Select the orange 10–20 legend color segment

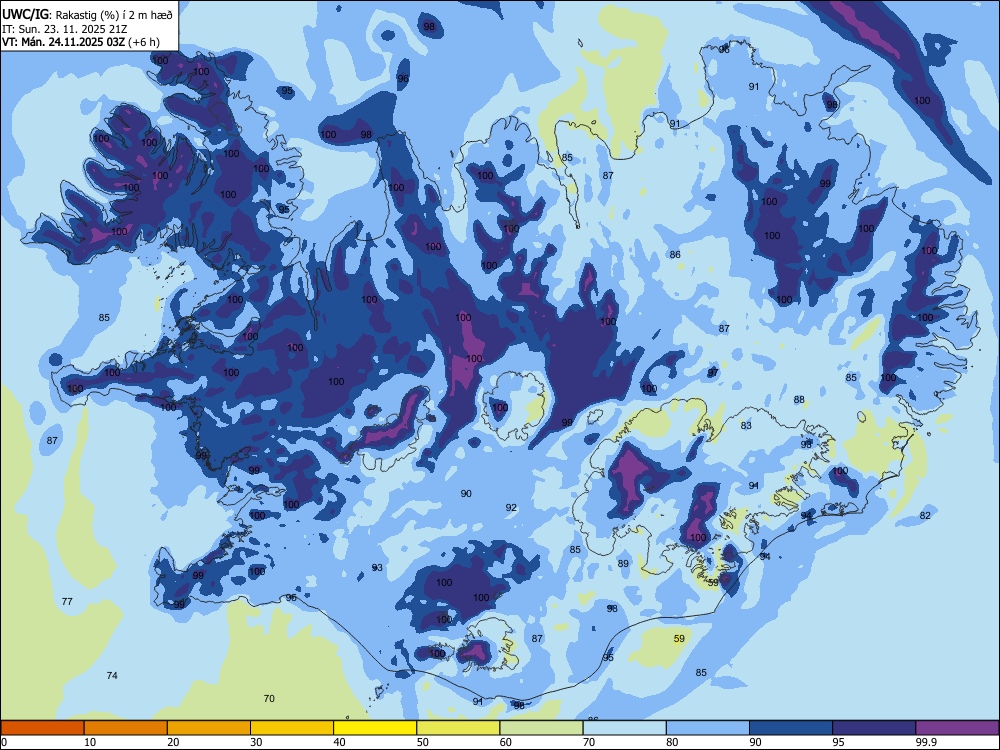click(x=126, y=728)
